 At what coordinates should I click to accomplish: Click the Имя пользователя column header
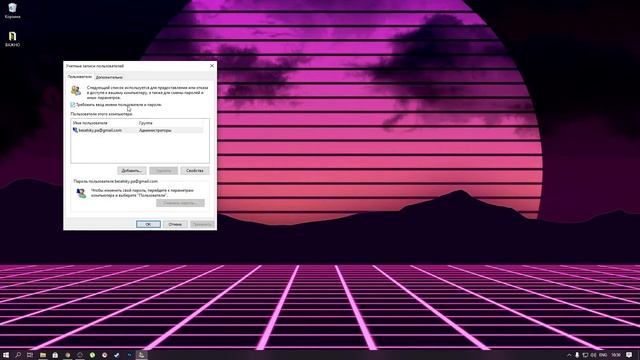coord(90,123)
